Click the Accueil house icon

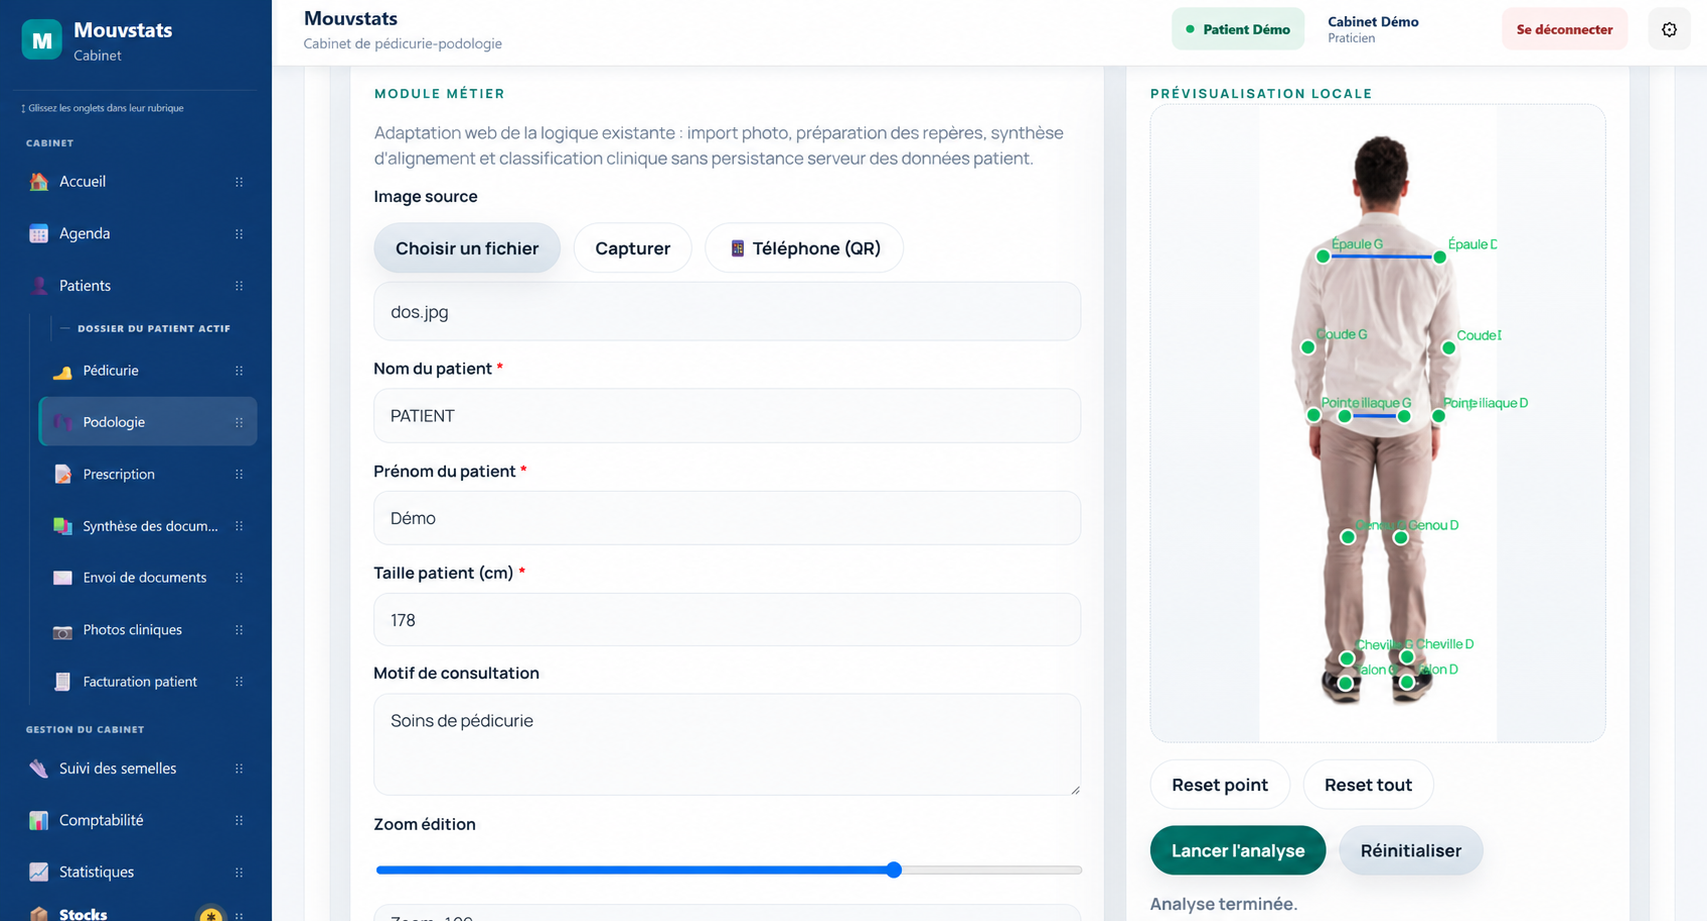pyautogui.click(x=39, y=182)
